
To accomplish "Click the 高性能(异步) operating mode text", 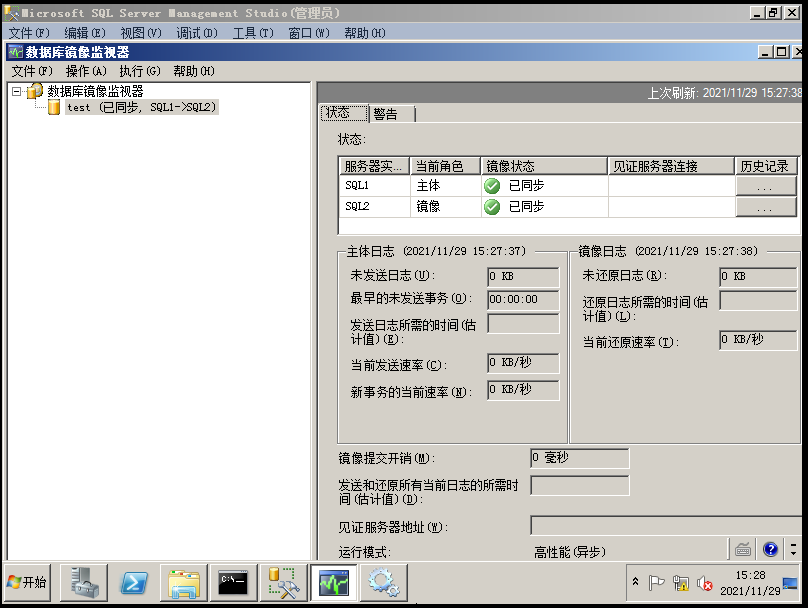I will click(x=569, y=552).
